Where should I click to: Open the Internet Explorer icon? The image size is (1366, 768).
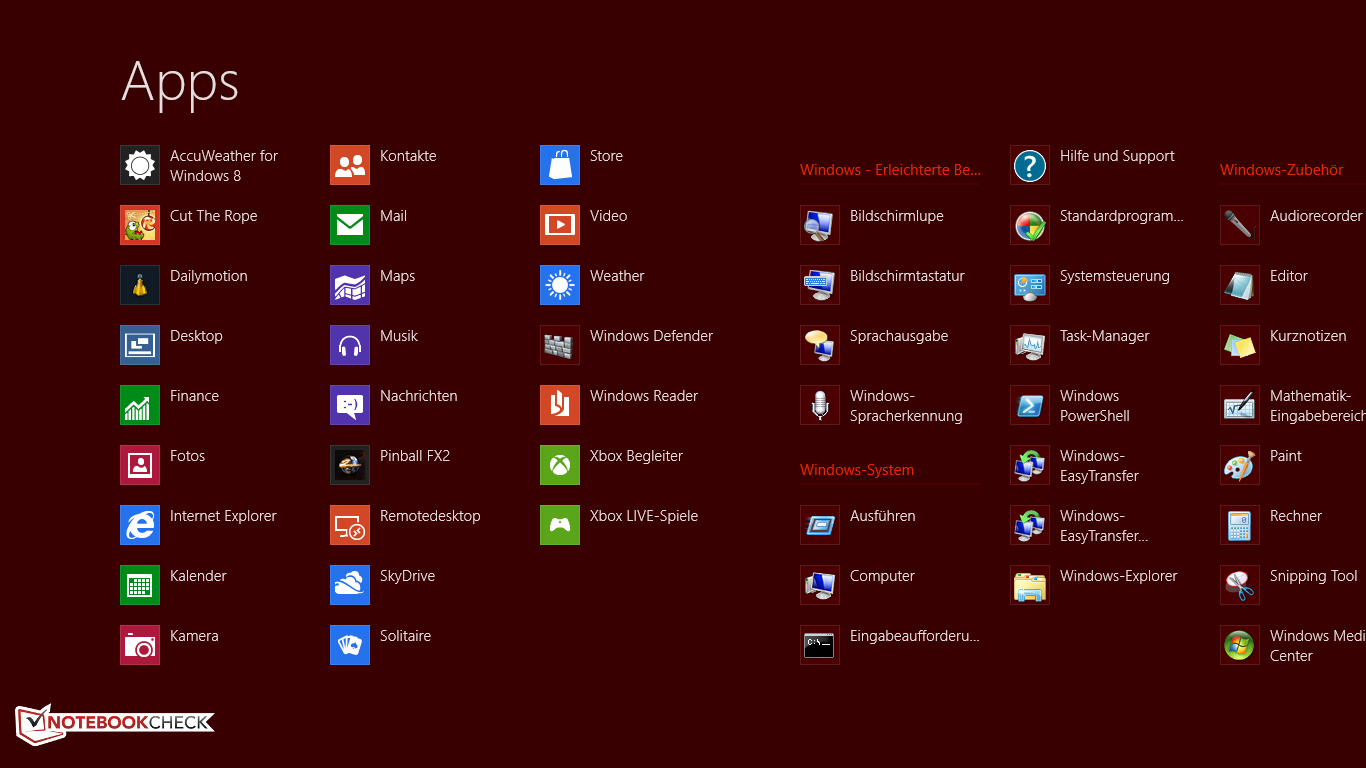140,525
